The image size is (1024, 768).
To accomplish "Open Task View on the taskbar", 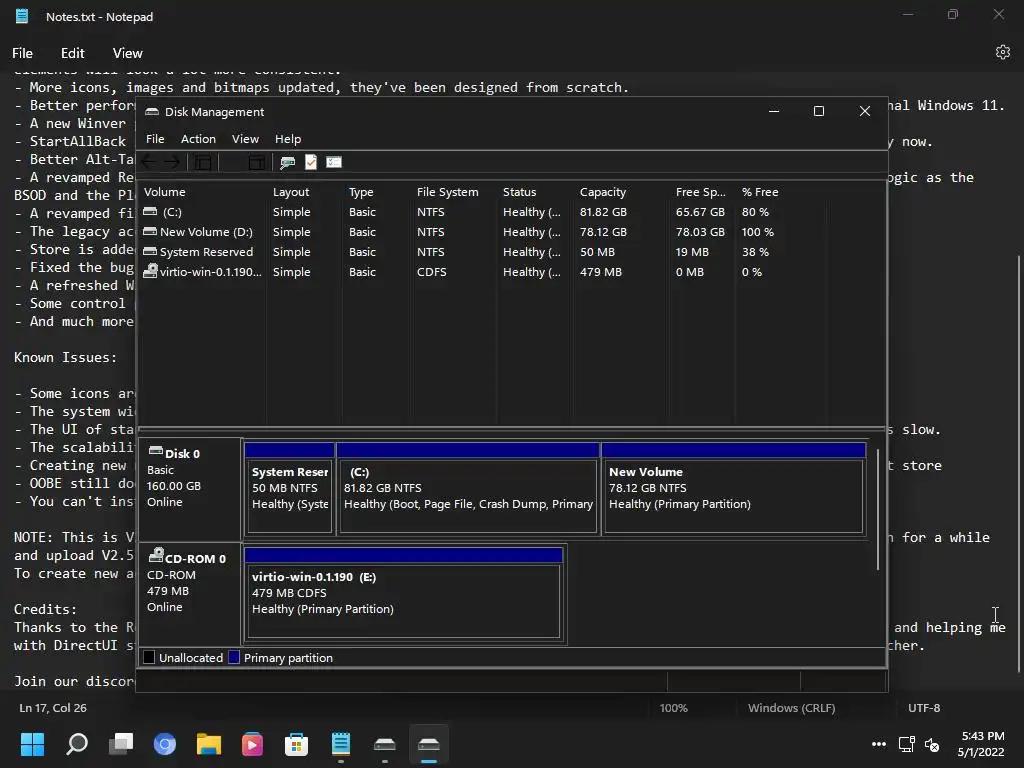I will click(x=121, y=744).
